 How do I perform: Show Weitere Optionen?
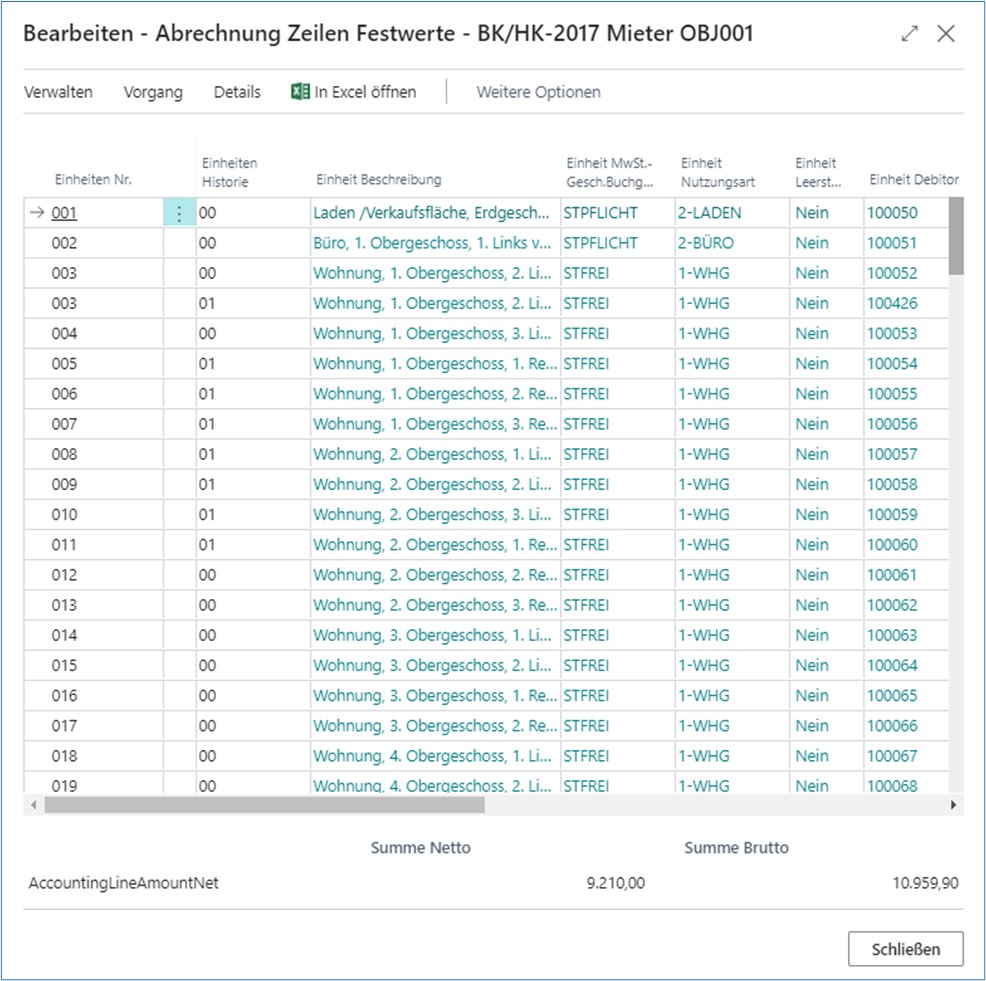coord(538,92)
